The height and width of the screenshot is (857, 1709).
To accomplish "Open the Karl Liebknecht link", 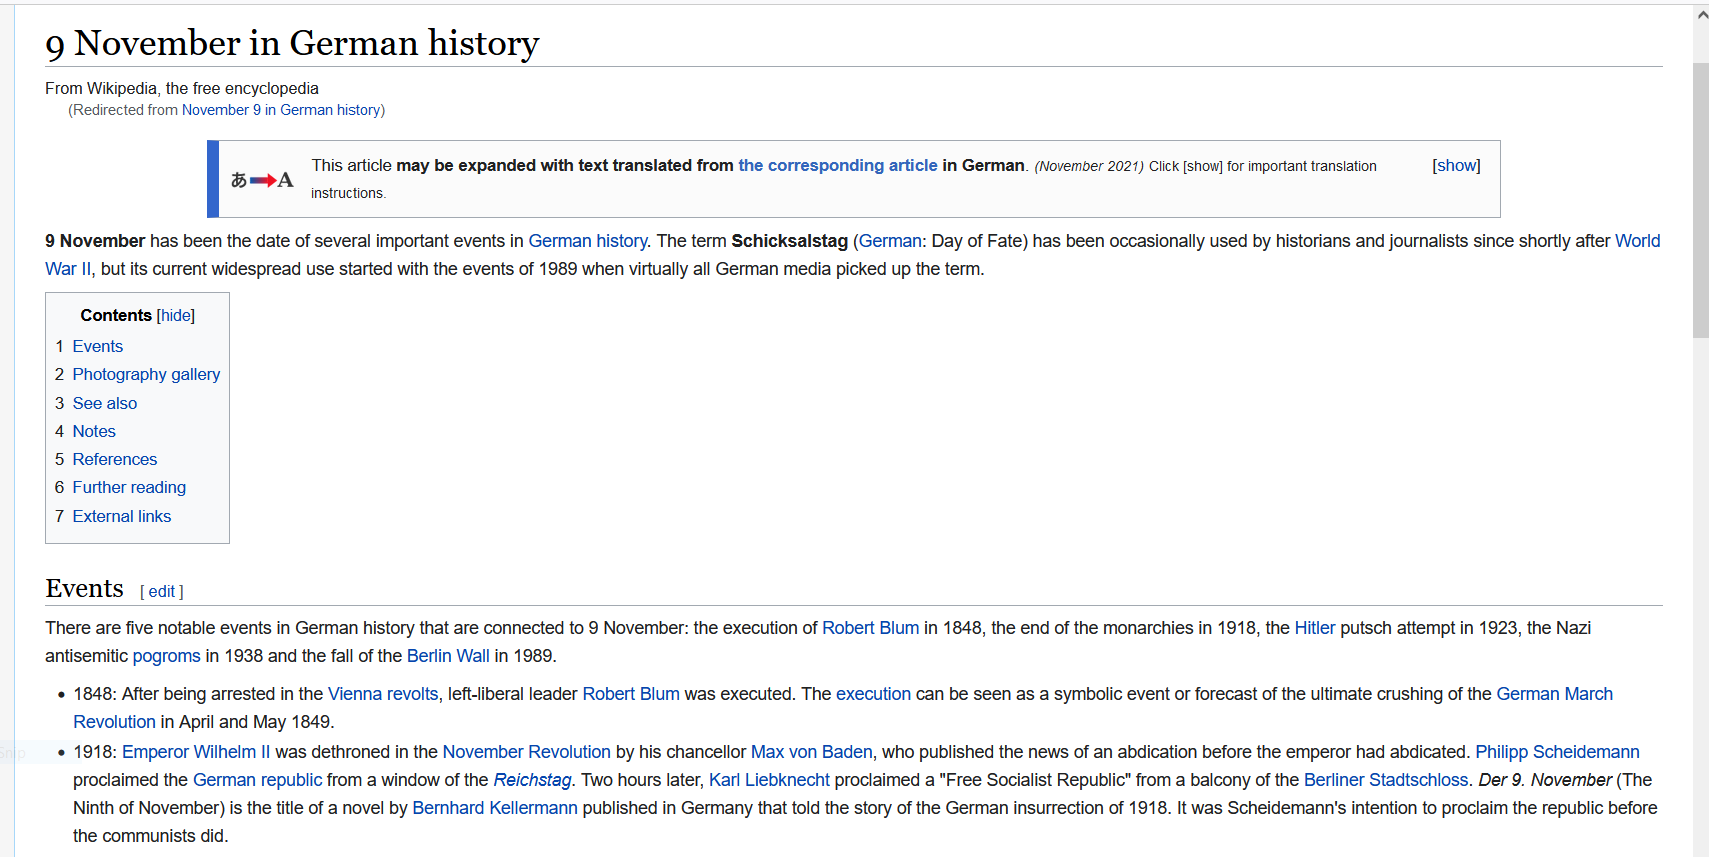I will (x=769, y=780).
